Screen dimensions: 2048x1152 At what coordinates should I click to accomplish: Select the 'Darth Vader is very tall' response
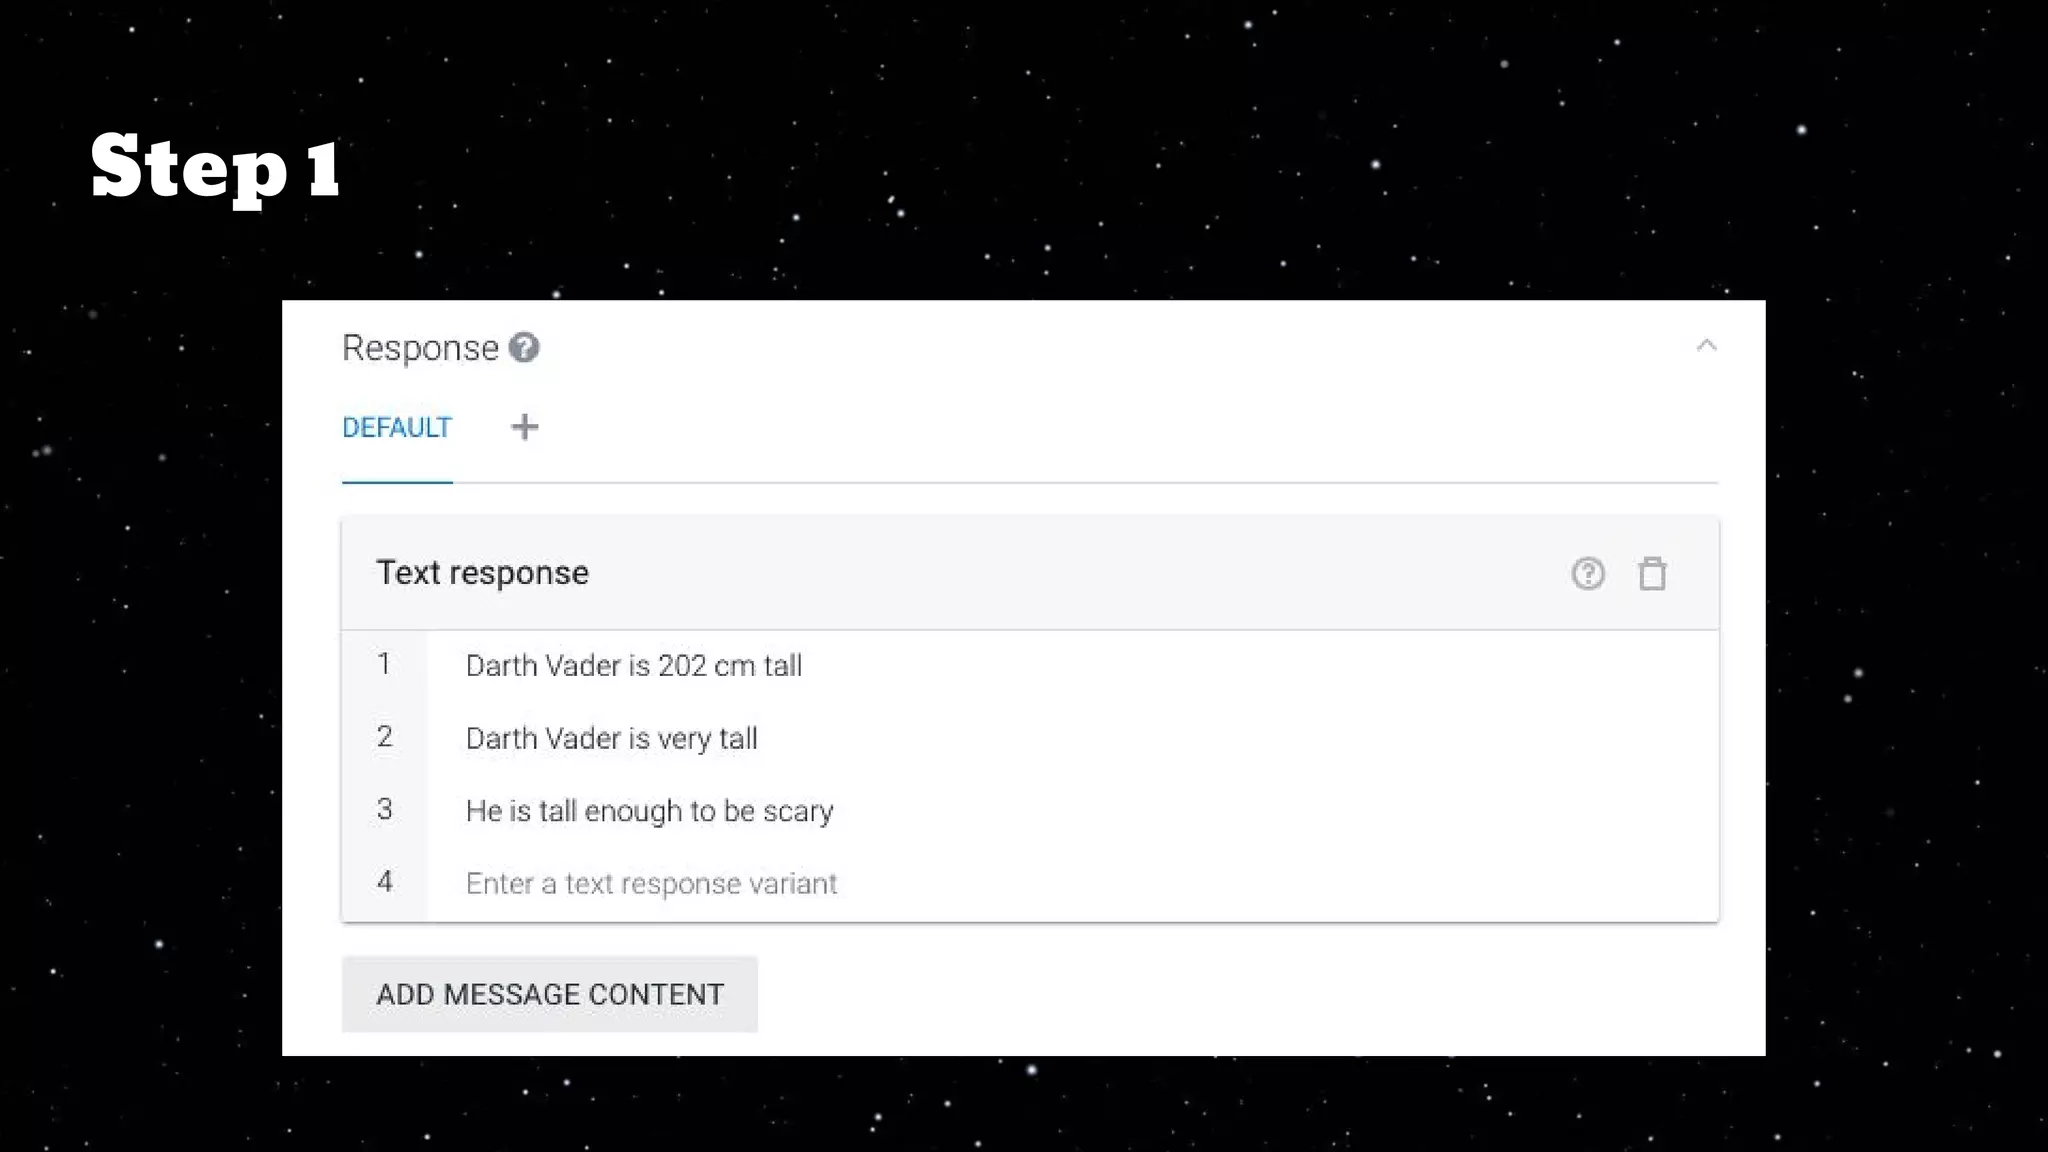click(1072, 739)
